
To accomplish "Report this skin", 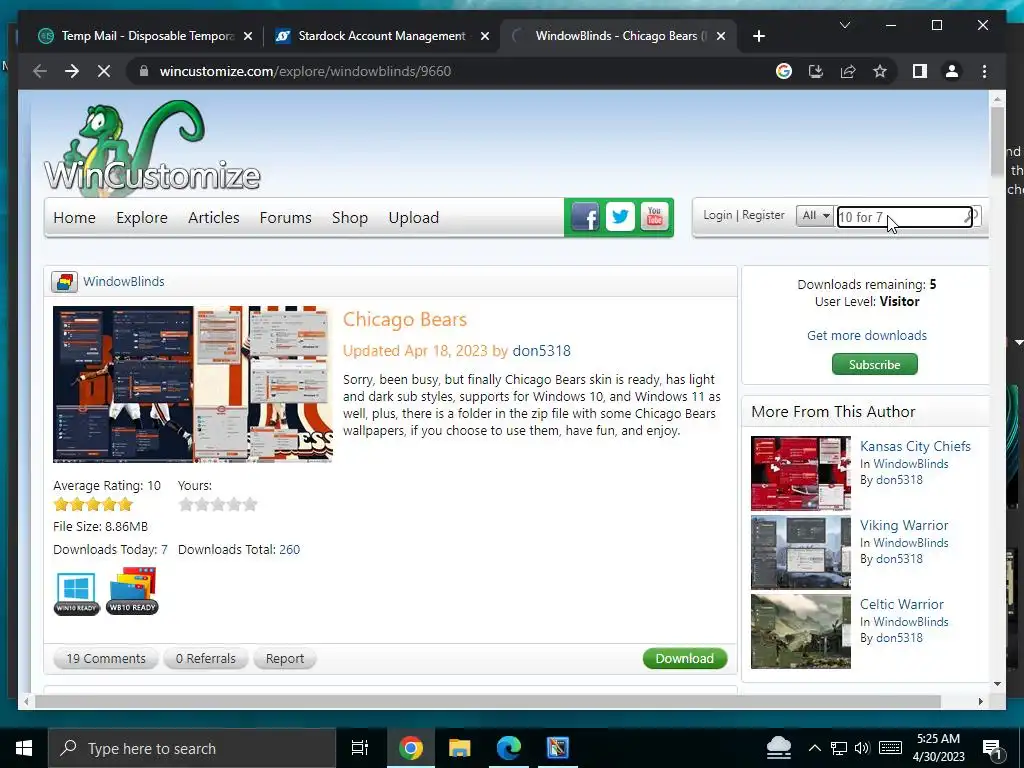I will (285, 658).
